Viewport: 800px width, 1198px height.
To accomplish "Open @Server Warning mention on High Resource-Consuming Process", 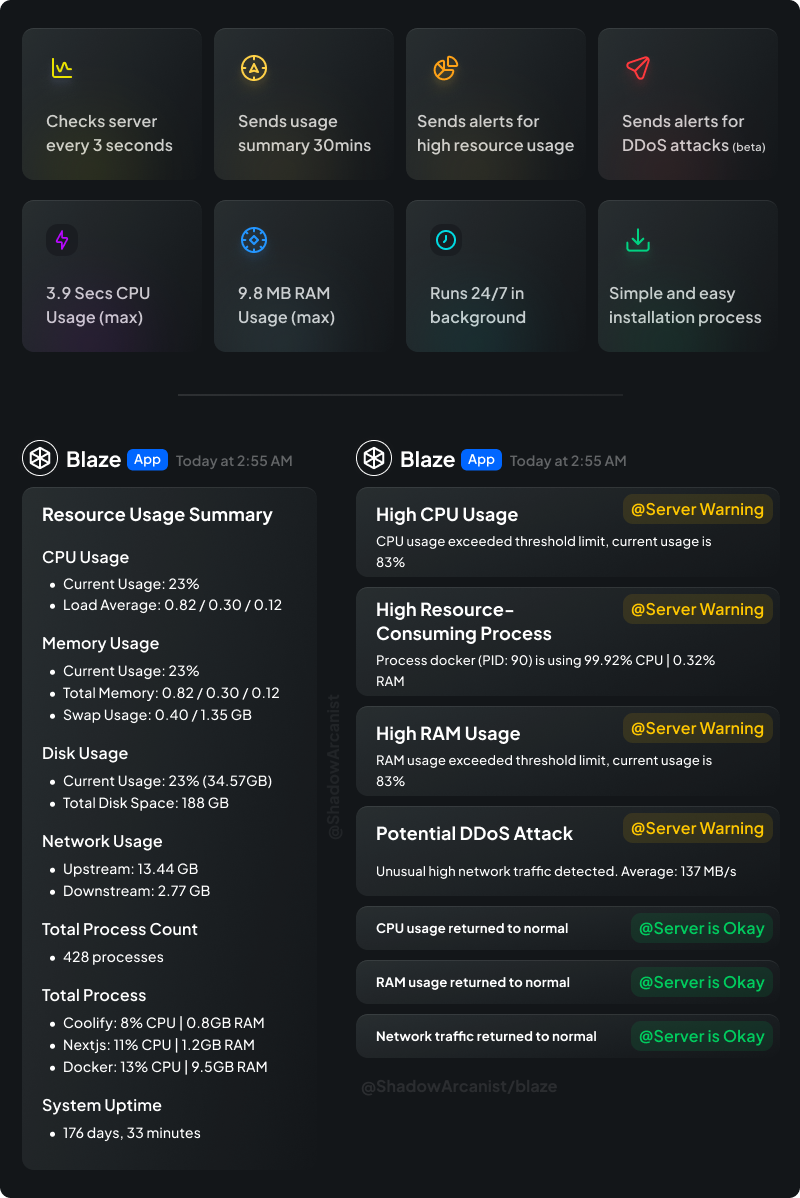I will pos(698,610).
